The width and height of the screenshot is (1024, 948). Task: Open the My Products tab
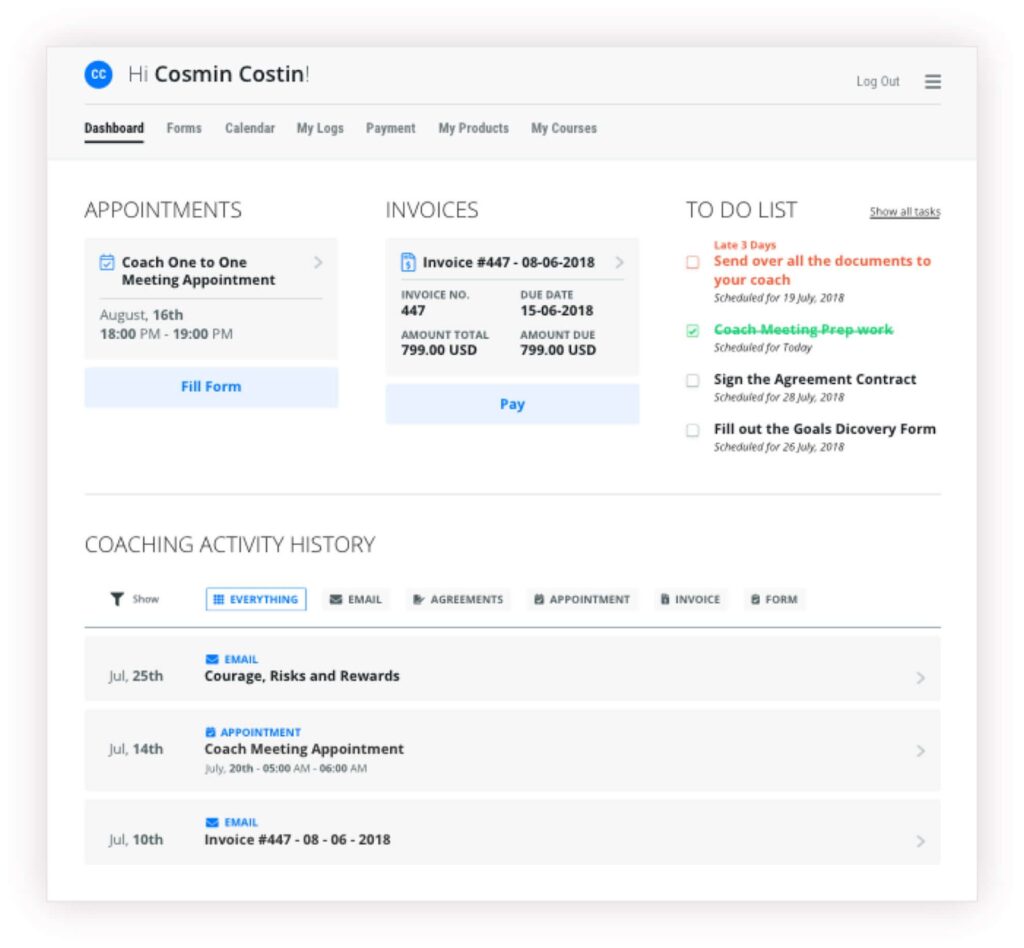click(472, 128)
